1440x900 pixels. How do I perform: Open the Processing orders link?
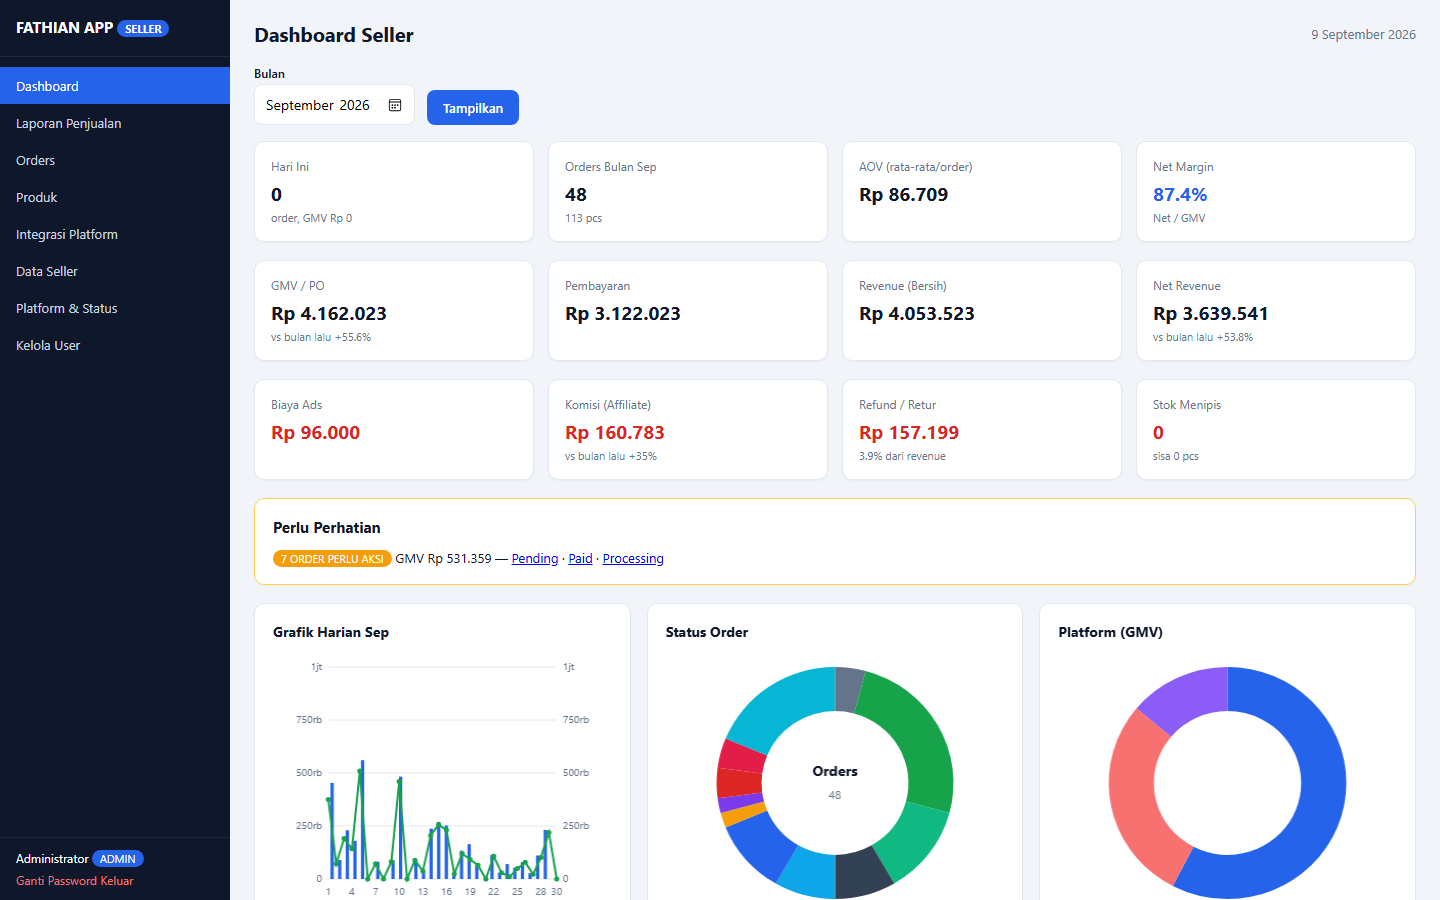633,559
